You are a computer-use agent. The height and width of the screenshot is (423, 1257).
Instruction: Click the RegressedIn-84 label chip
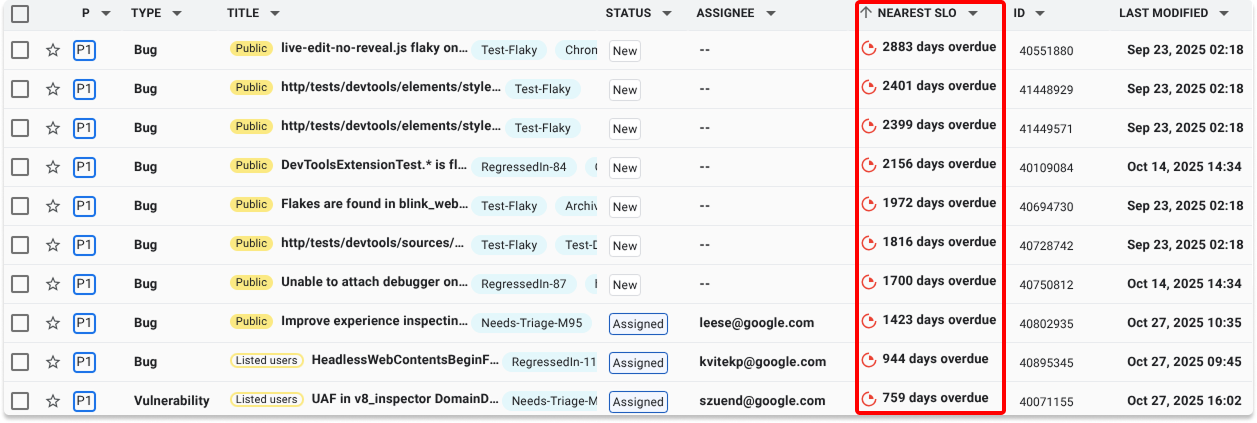click(x=523, y=167)
